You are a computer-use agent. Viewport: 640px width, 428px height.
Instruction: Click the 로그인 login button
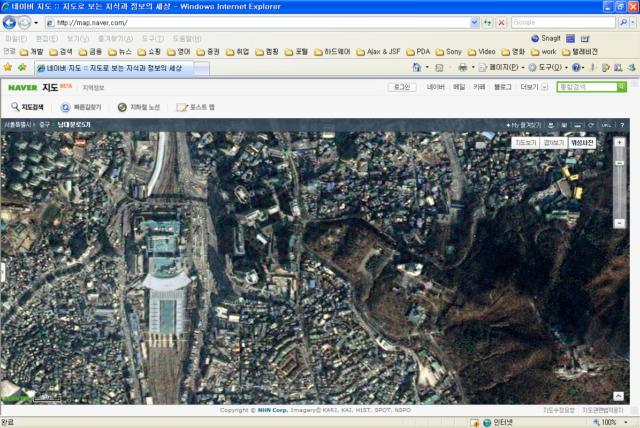point(402,87)
